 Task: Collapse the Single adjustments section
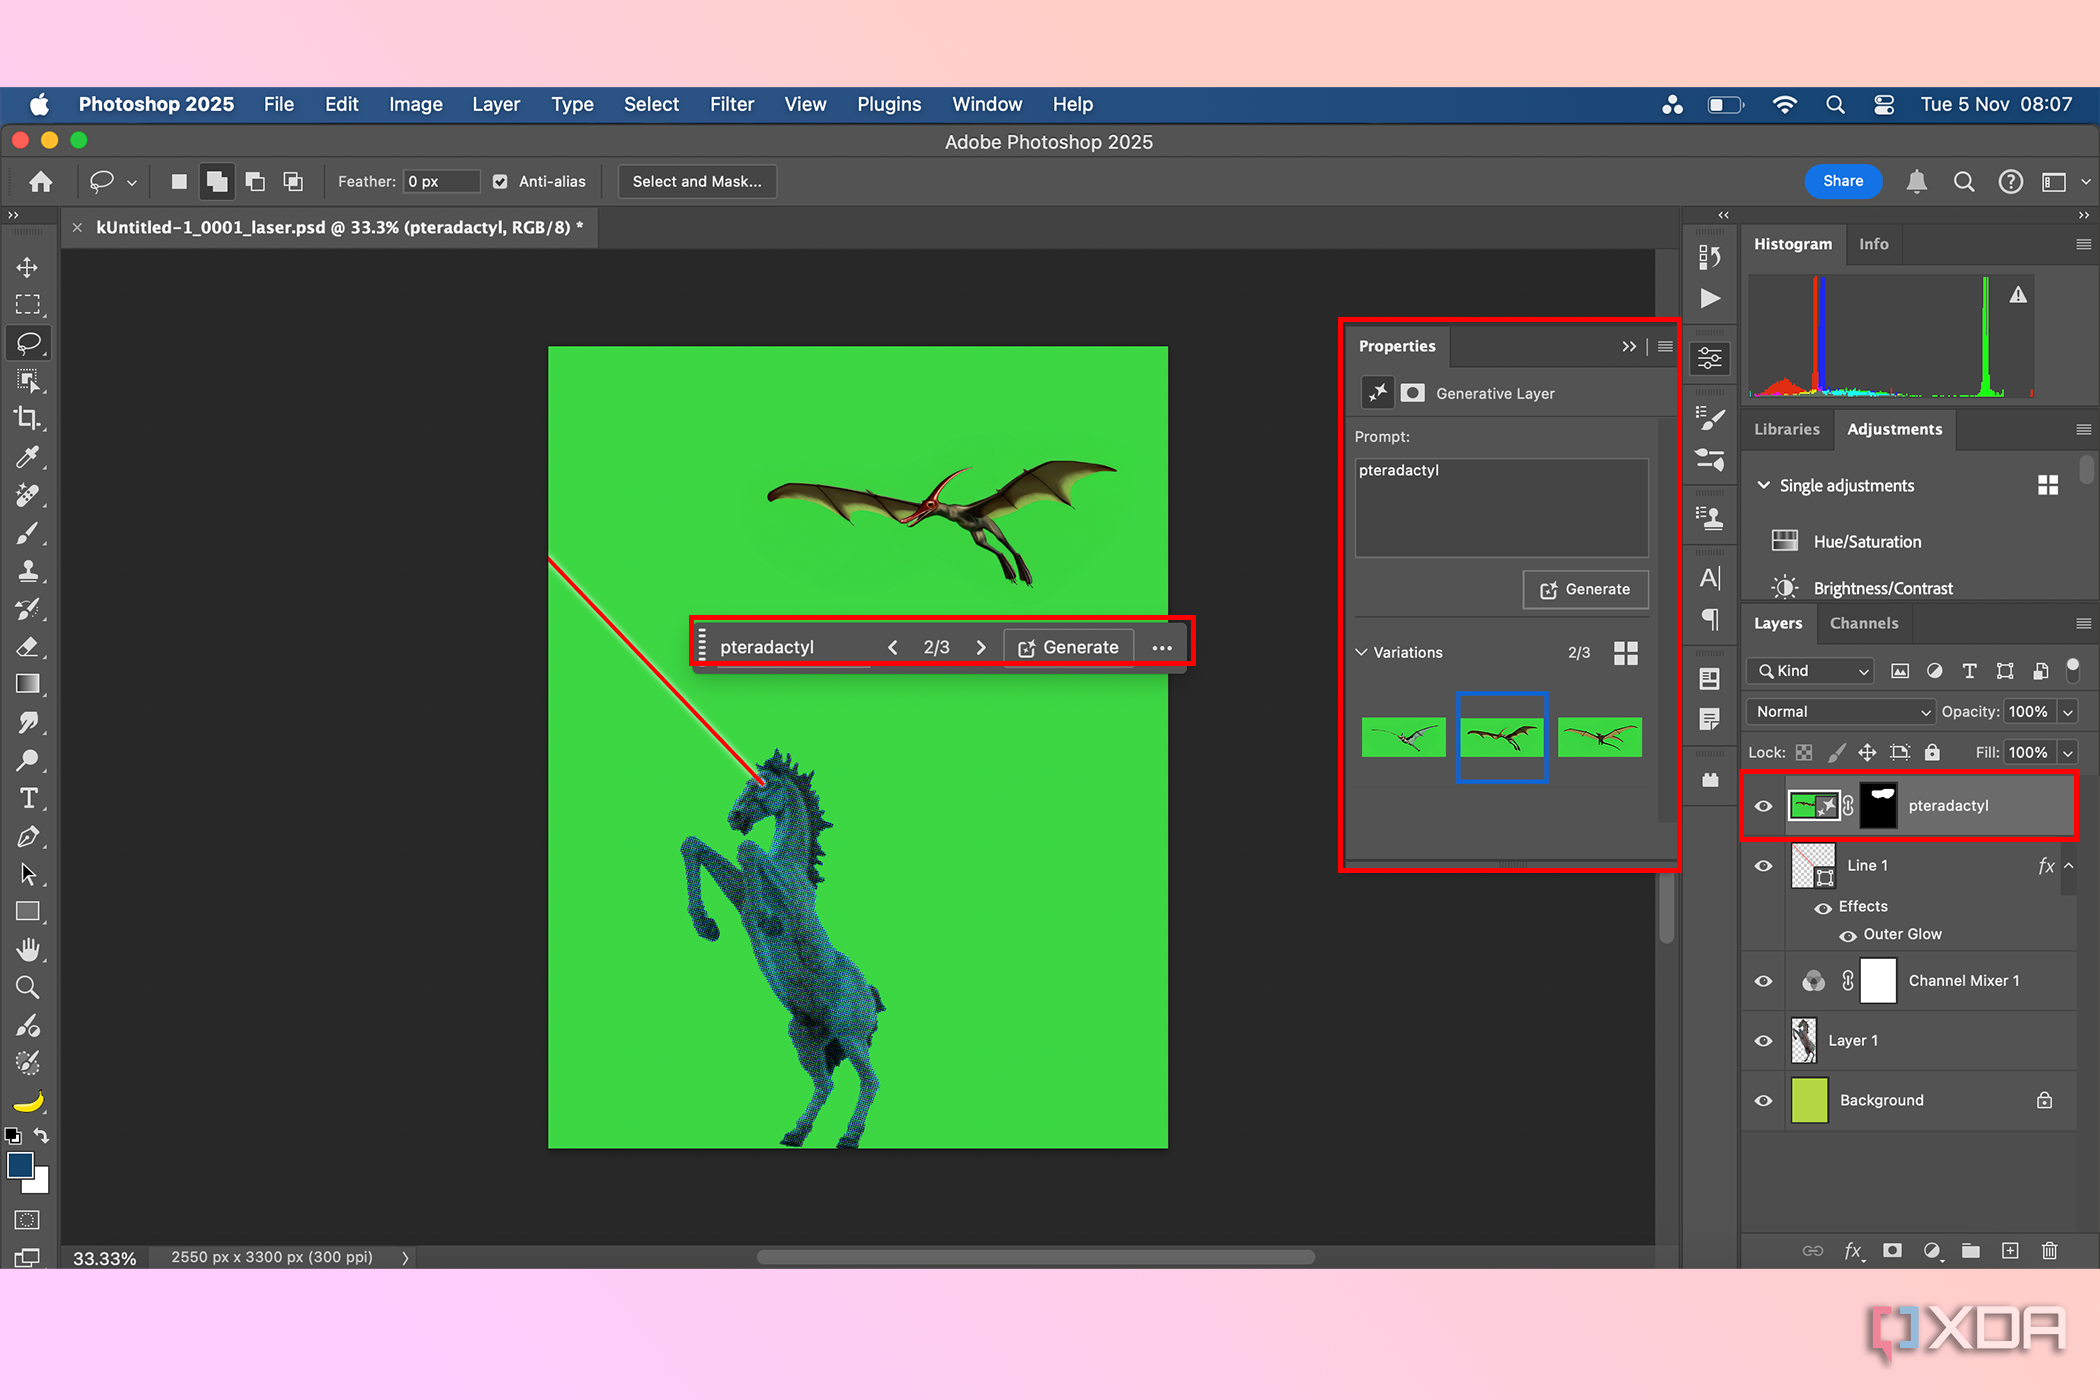click(1764, 485)
